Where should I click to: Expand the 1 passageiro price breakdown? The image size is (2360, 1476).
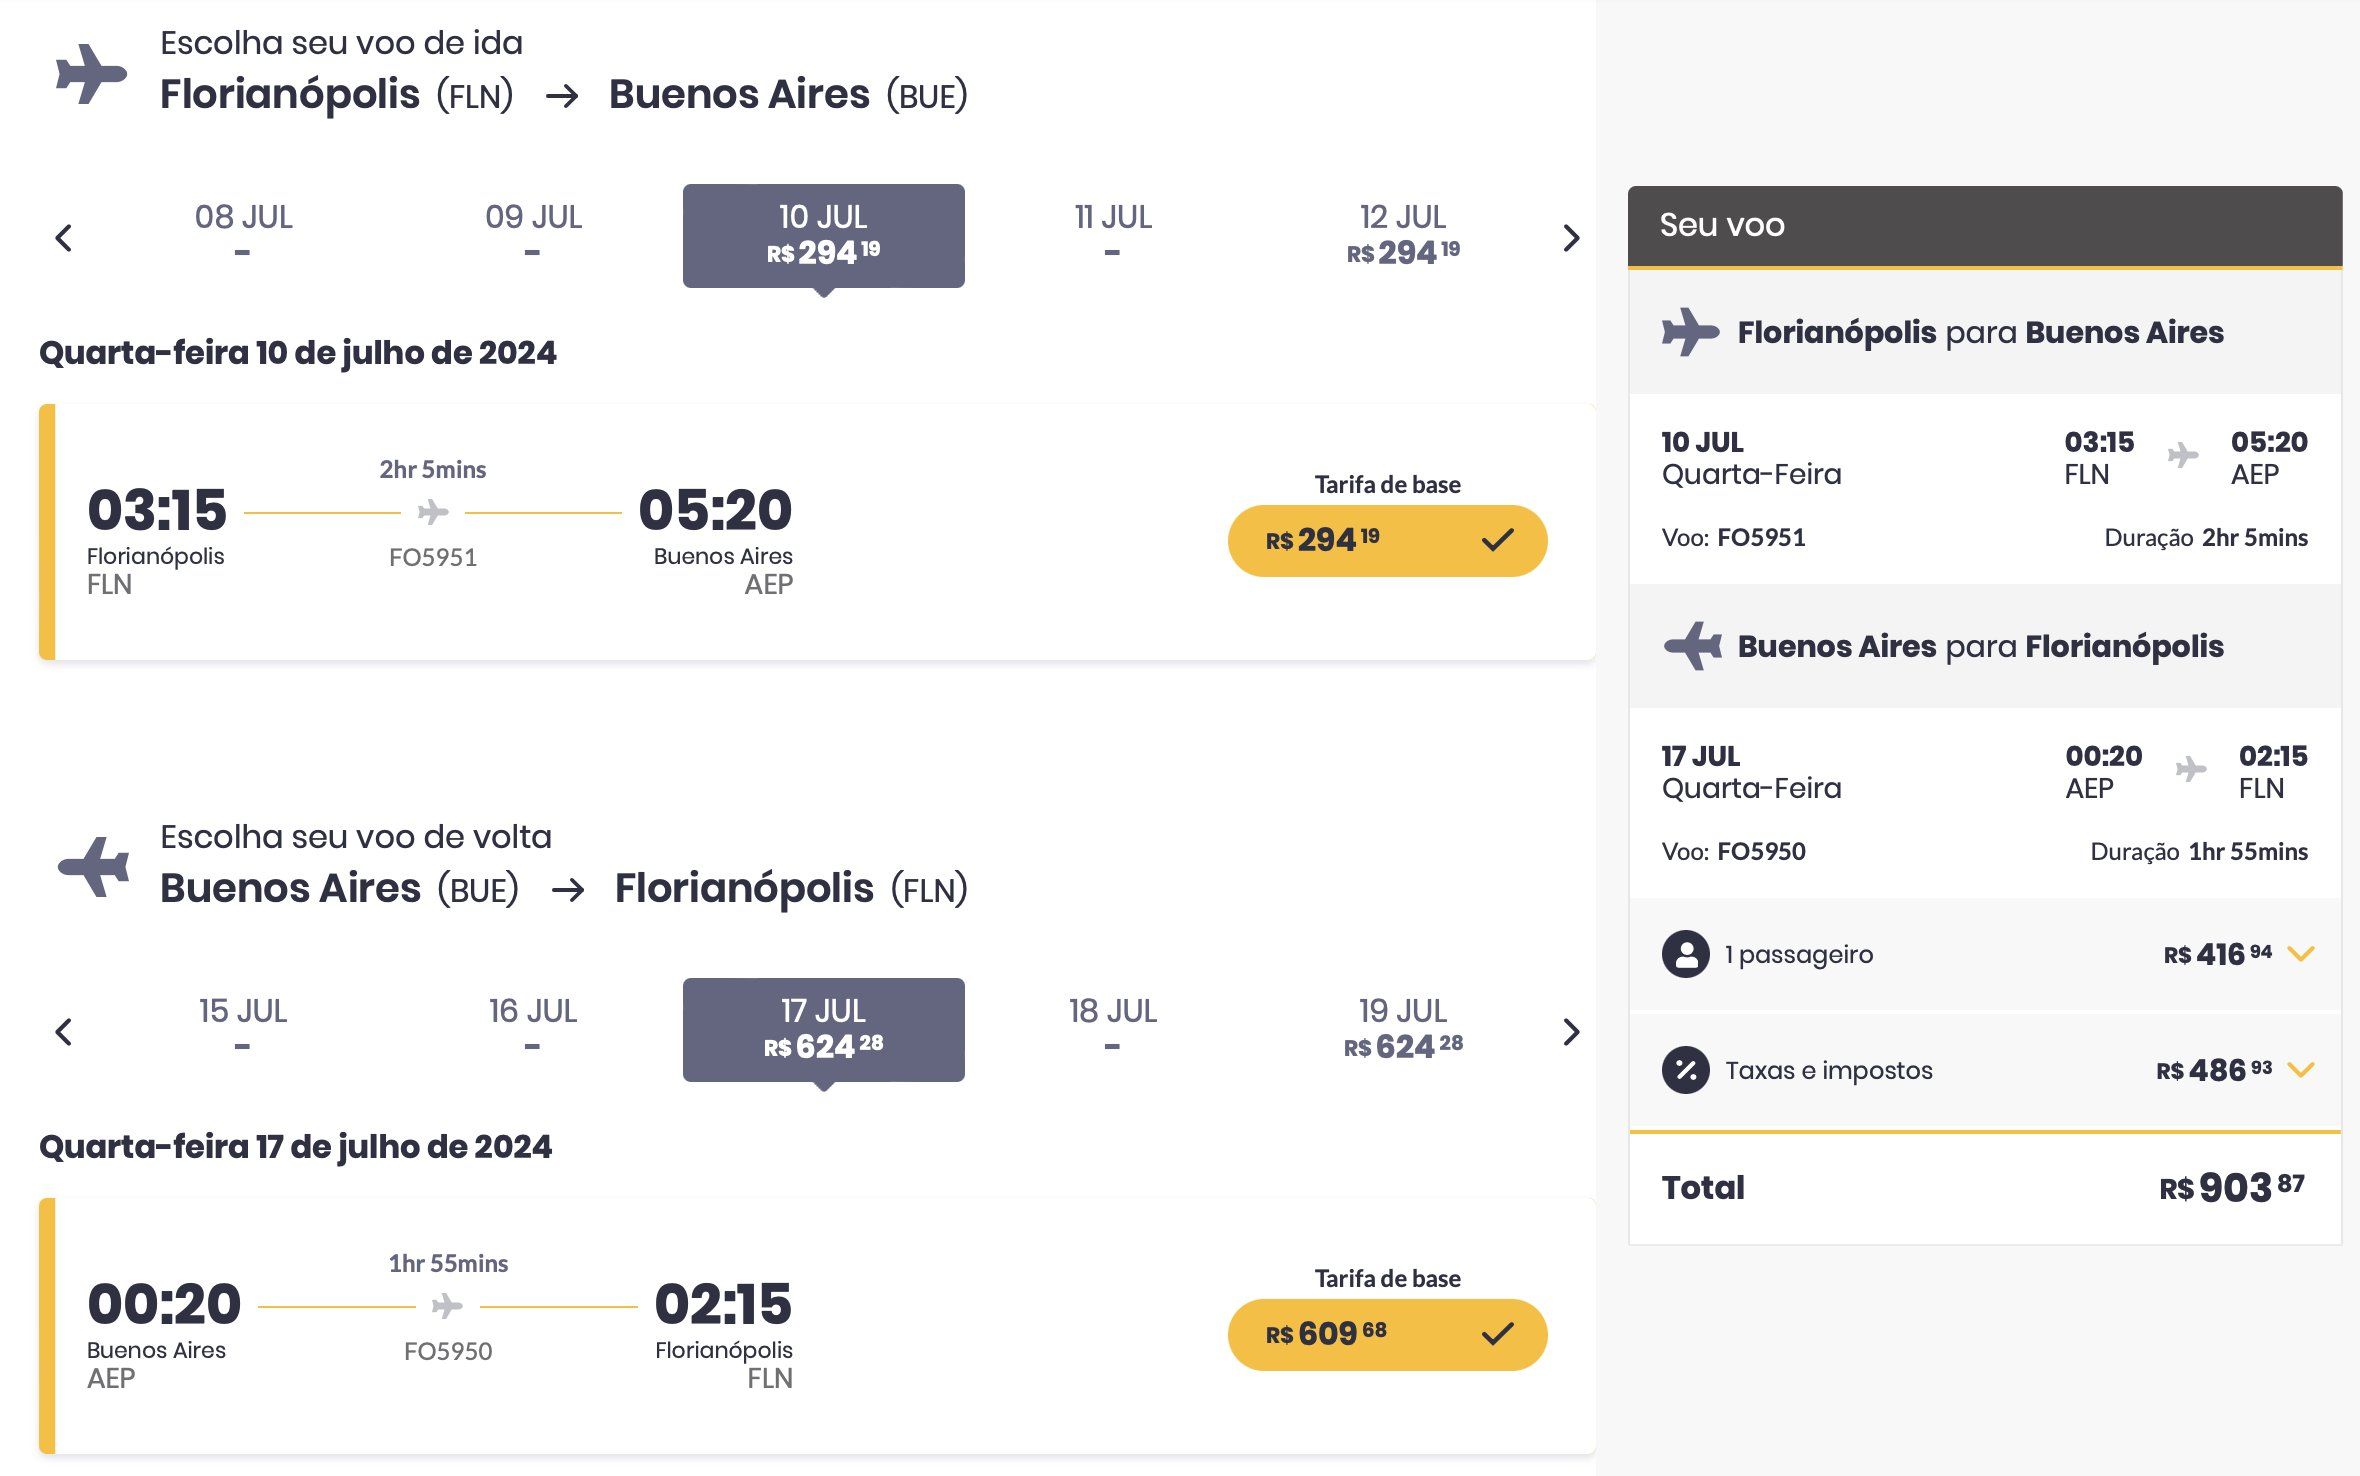(x=2301, y=954)
